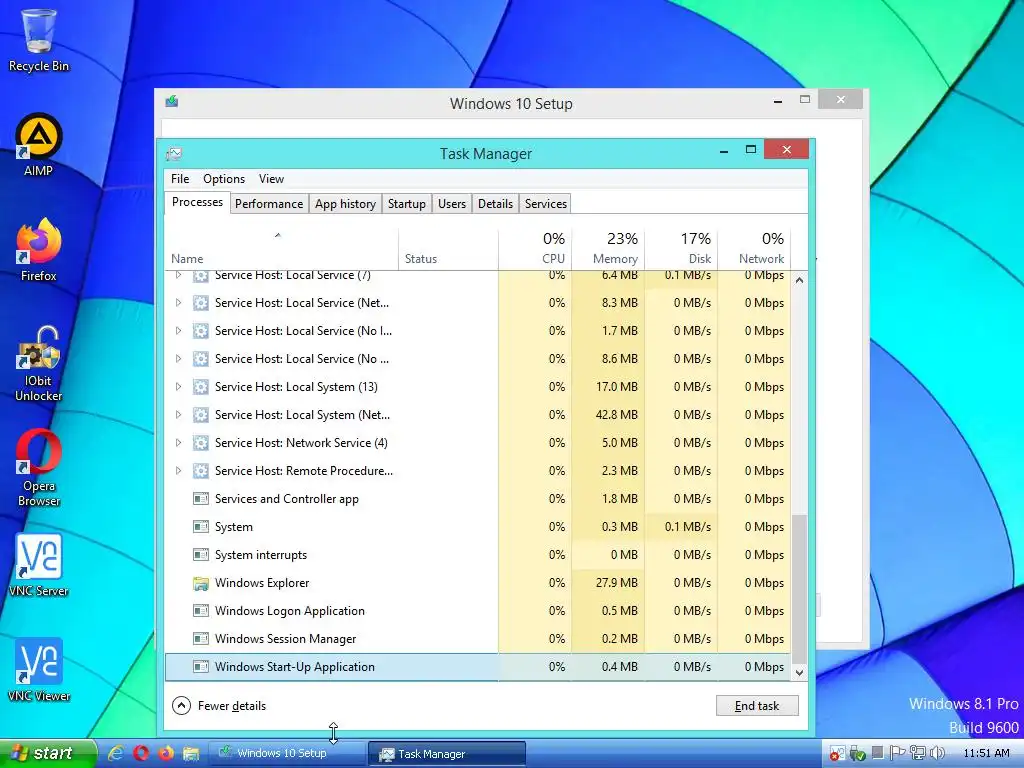Click the green shield tray icon
This screenshot has height=768, width=1024.
point(857,754)
